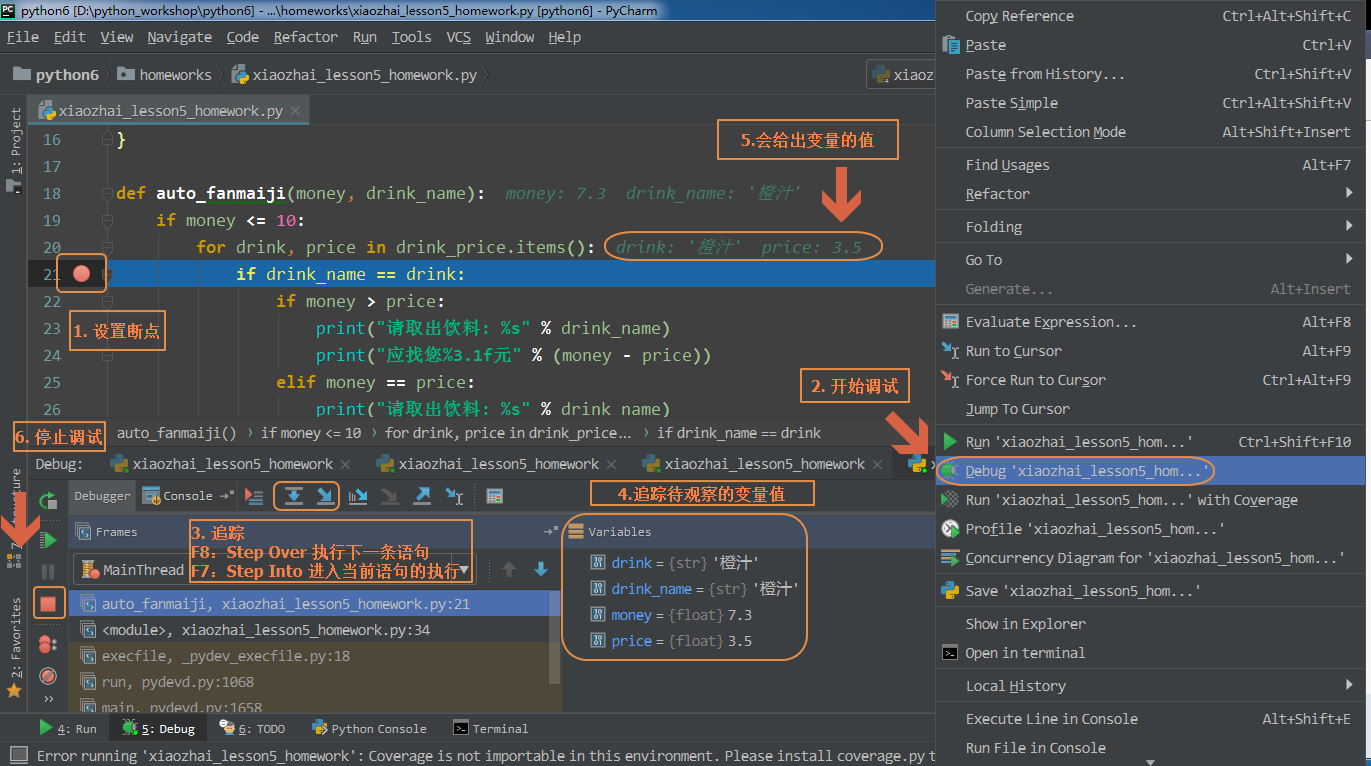Open the Navigate menu
Image resolution: width=1371 pixels, height=766 pixels.
point(179,37)
